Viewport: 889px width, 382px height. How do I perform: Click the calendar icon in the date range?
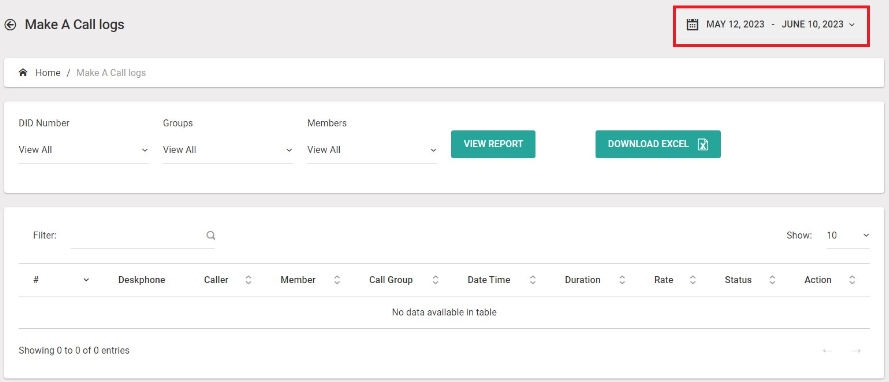(692, 24)
